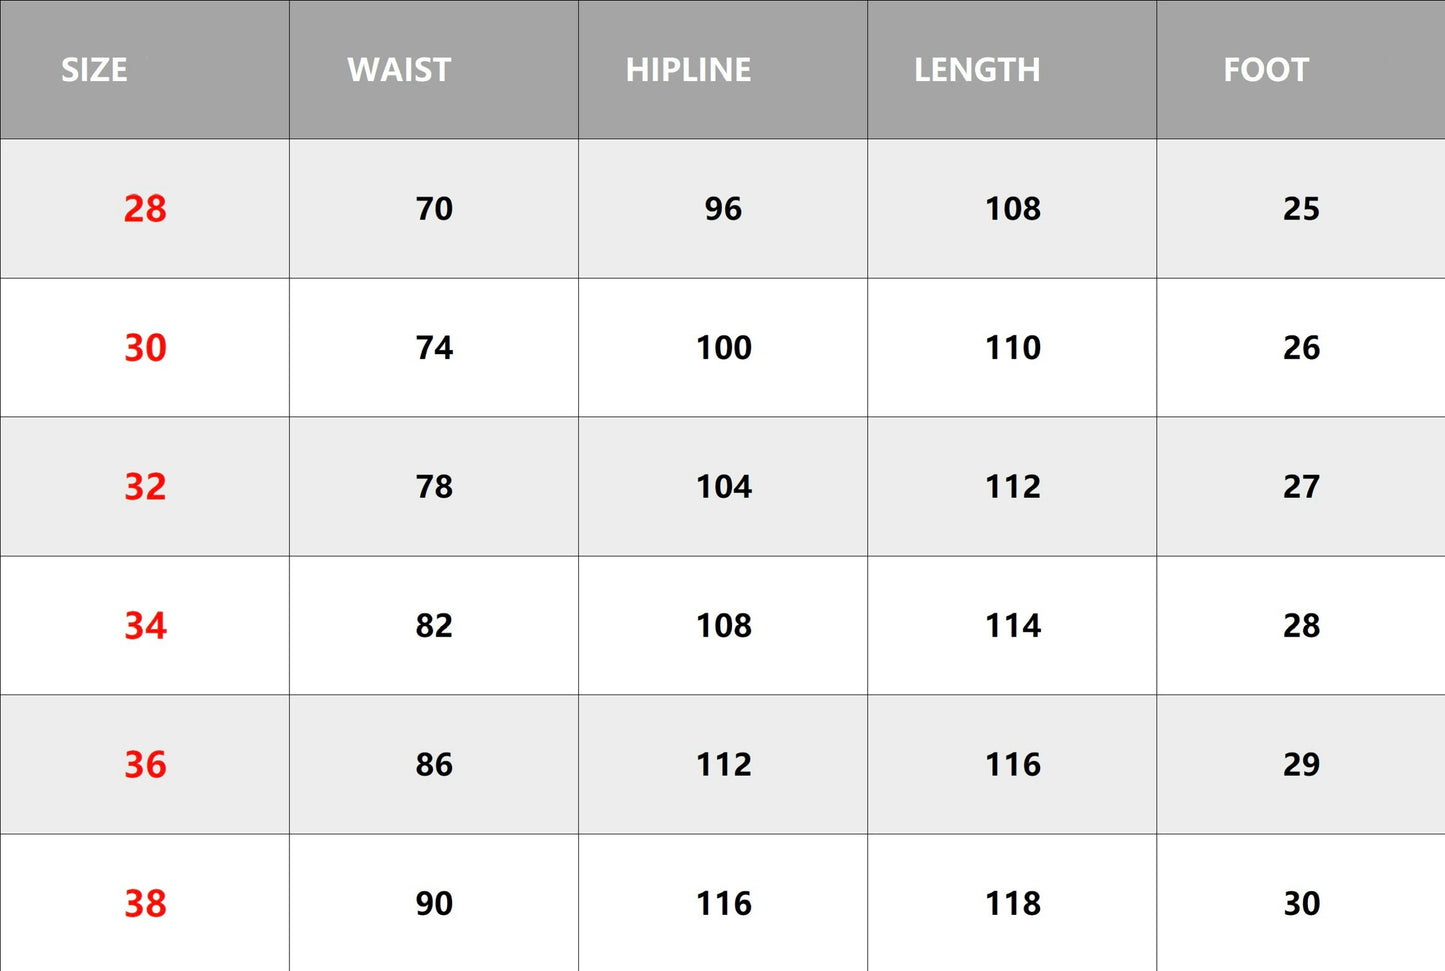Select length value 110
This screenshot has height=971, width=1445.
coord(1013,348)
